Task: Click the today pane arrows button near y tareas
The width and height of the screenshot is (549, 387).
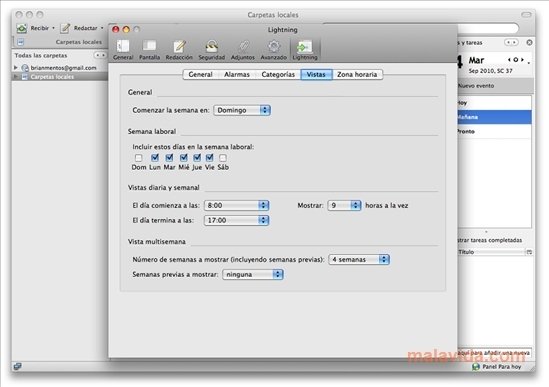Action: [511, 42]
